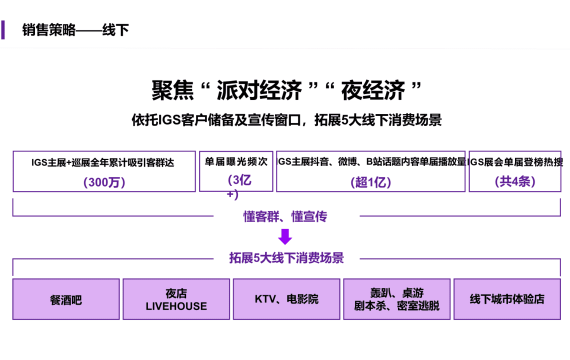Click the (超1亿) purple figure
570x360 pixels.
[x=371, y=182]
